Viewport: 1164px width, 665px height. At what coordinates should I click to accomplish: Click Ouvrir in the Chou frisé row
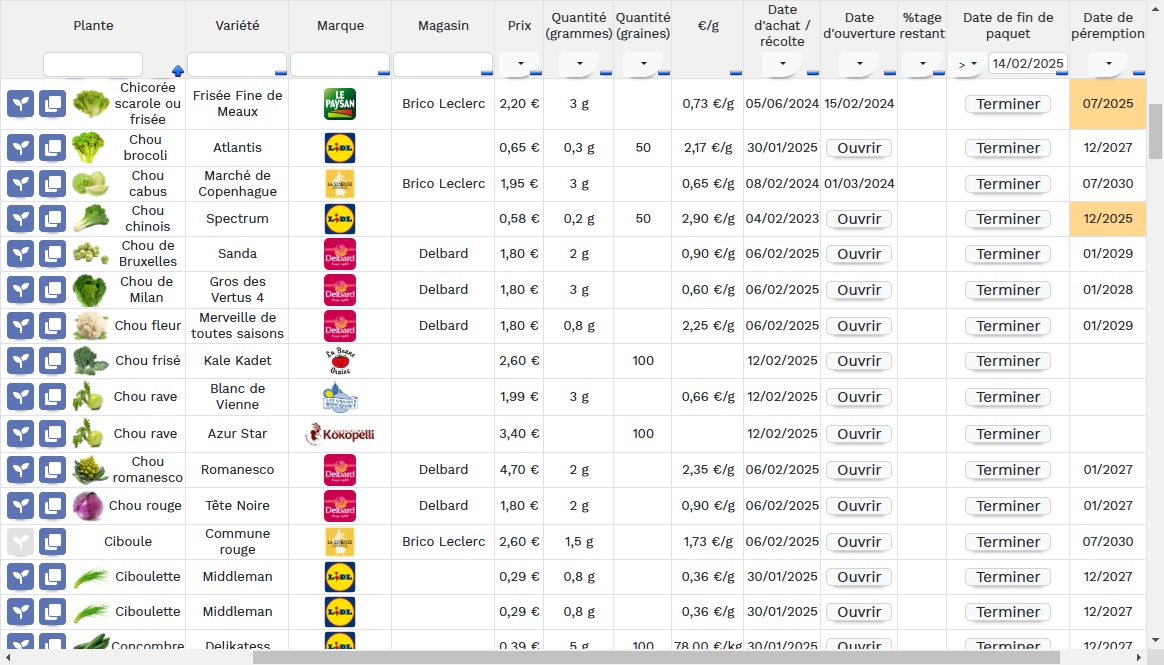859,361
